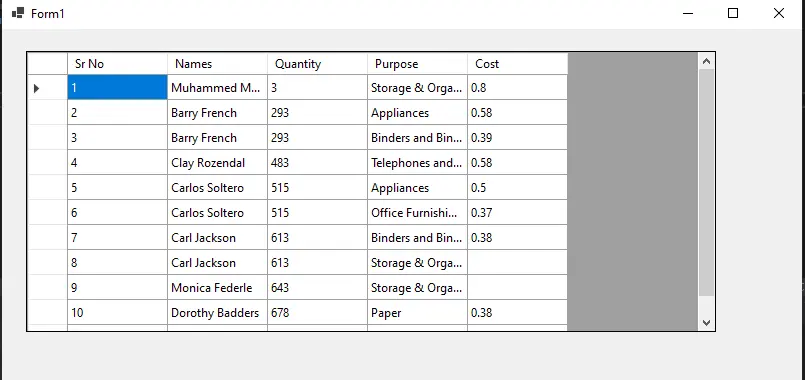Viewport: 805px width, 380px height.
Task: Click the Purpose column header
Action: (417, 64)
